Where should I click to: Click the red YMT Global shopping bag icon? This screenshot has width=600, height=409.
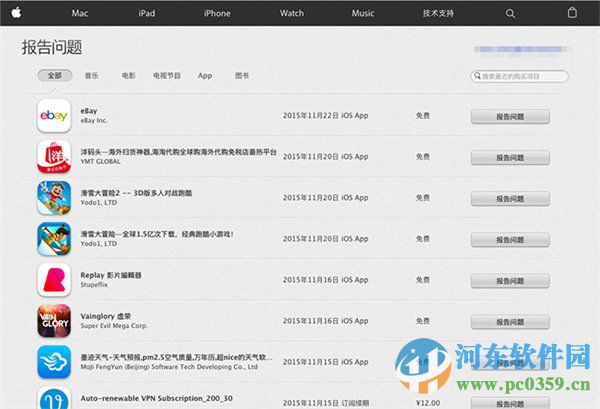click(54, 156)
